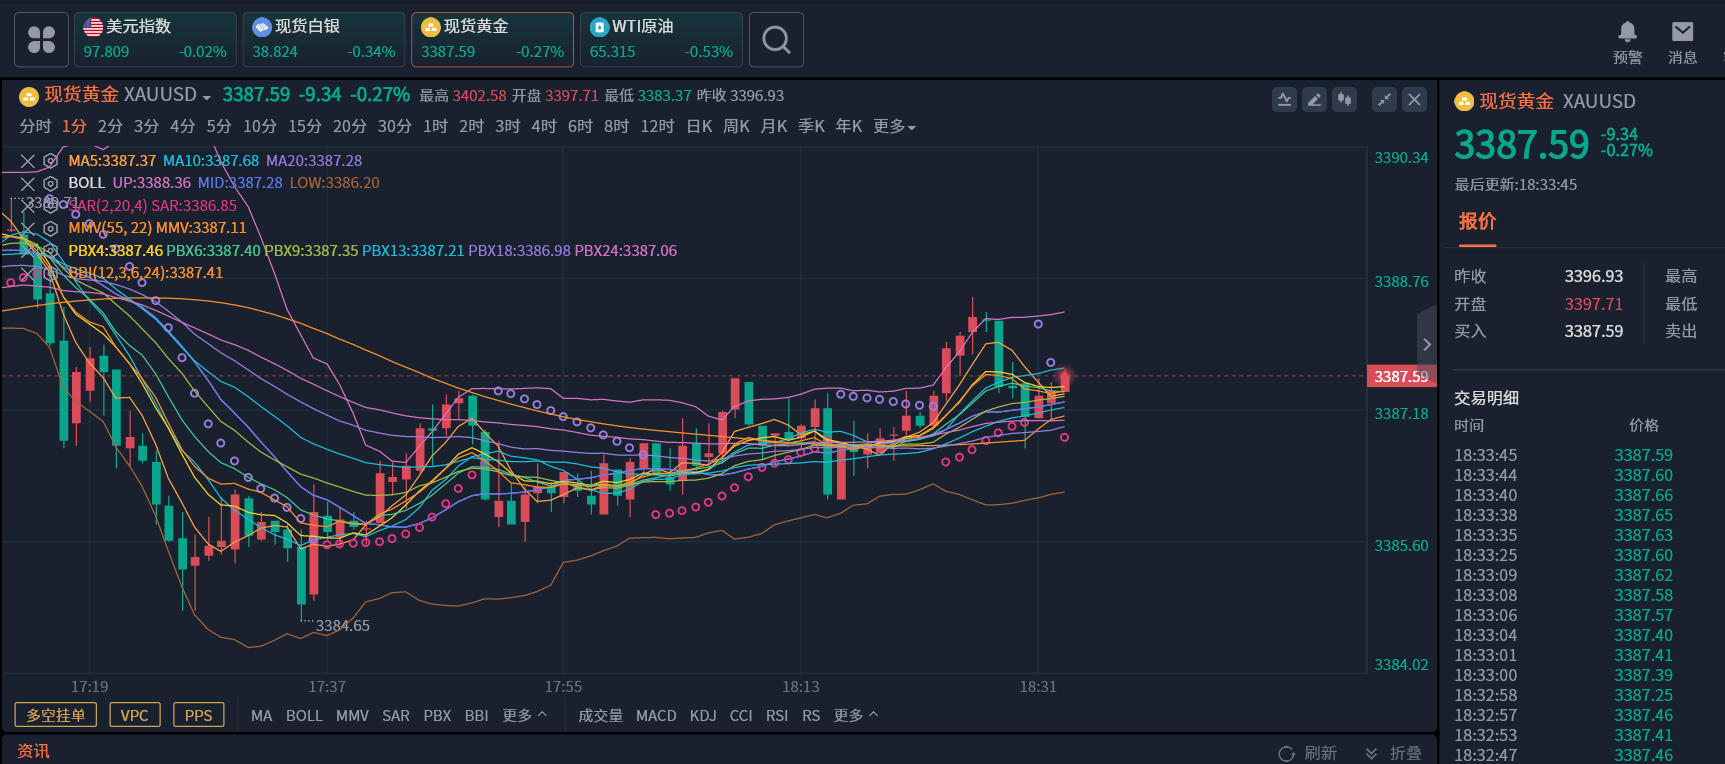Switch to 15分 timeframe tab

click(305, 127)
